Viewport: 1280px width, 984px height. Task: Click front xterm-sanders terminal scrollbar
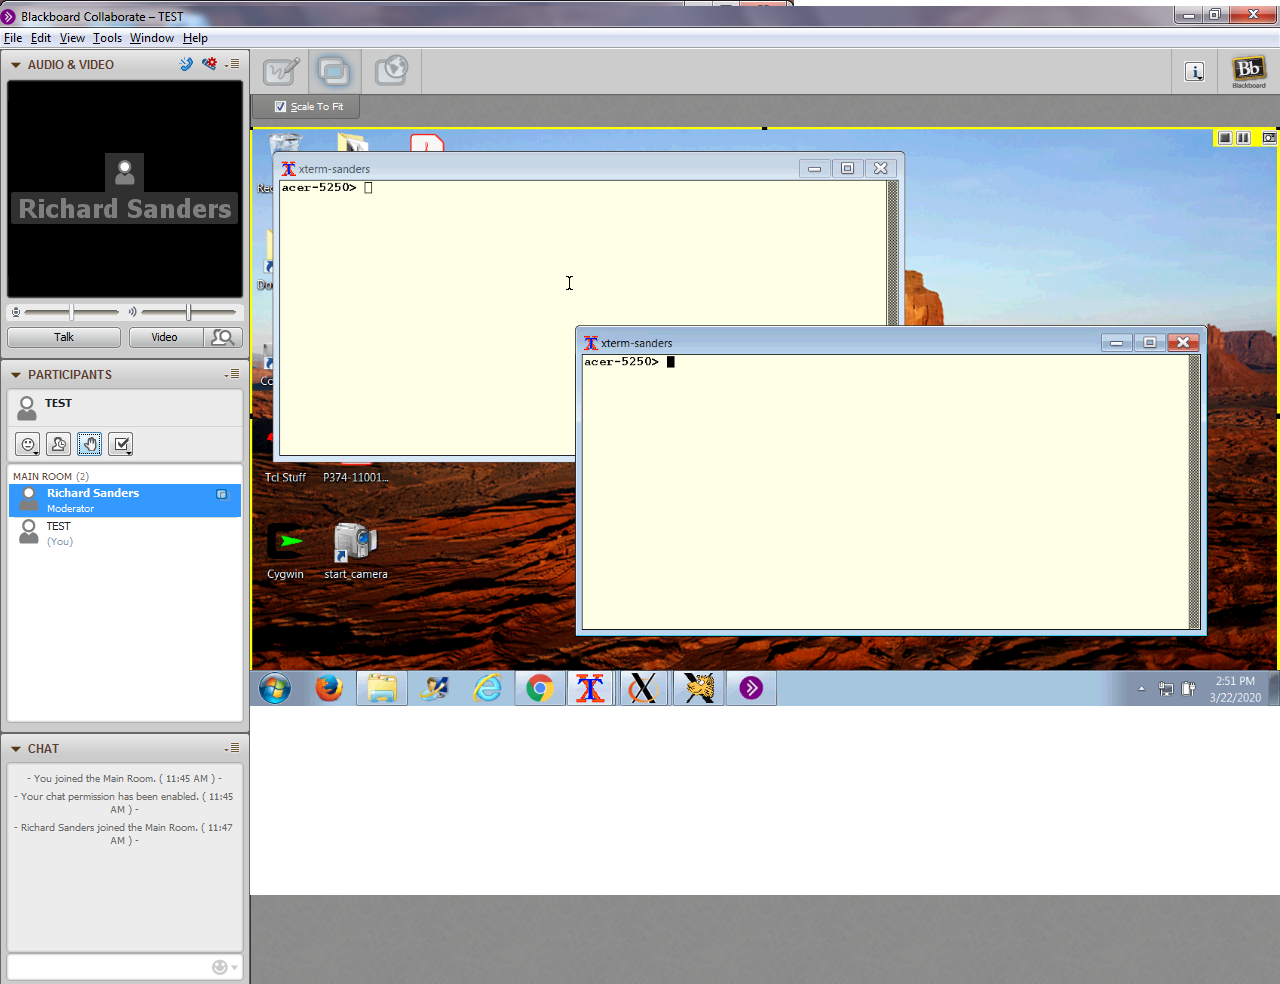(x=1194, y=492)
